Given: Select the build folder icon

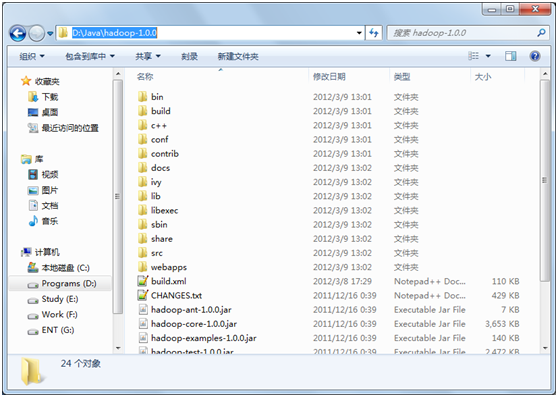Looking at the screenshot, I should click(x=142, y=111).
